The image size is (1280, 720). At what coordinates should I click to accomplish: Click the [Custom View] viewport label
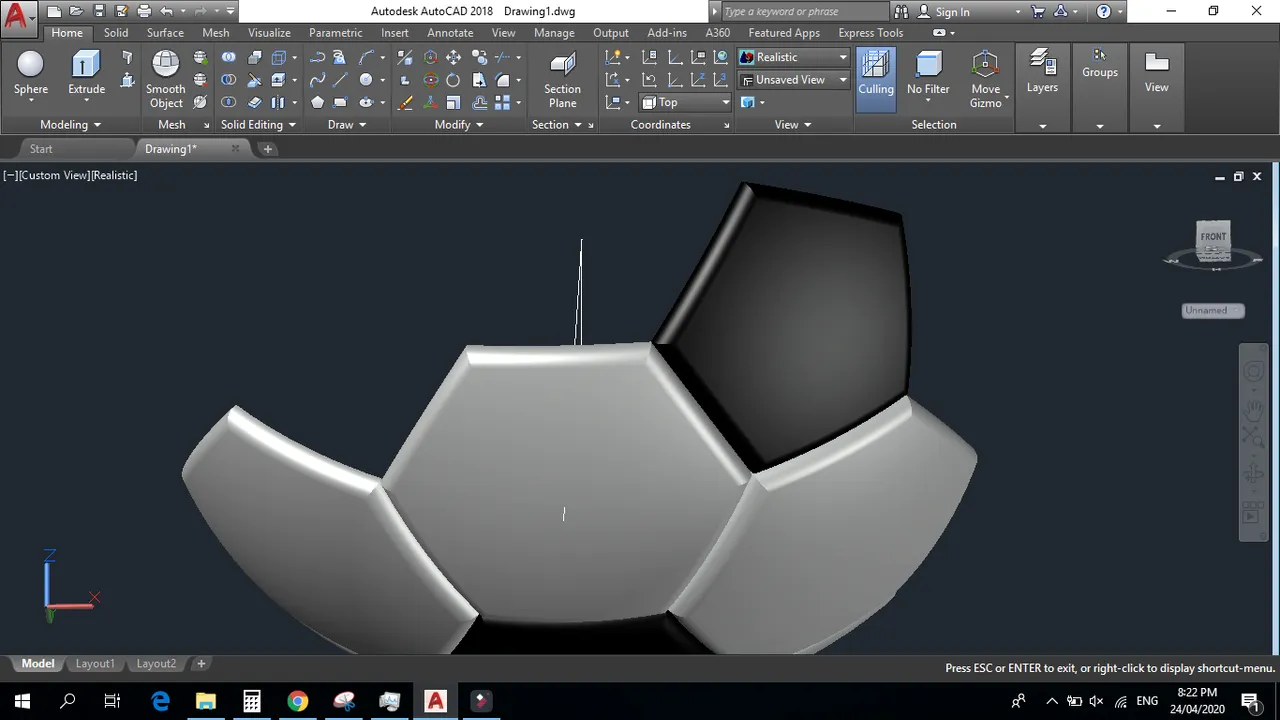(x=54, y=175)
